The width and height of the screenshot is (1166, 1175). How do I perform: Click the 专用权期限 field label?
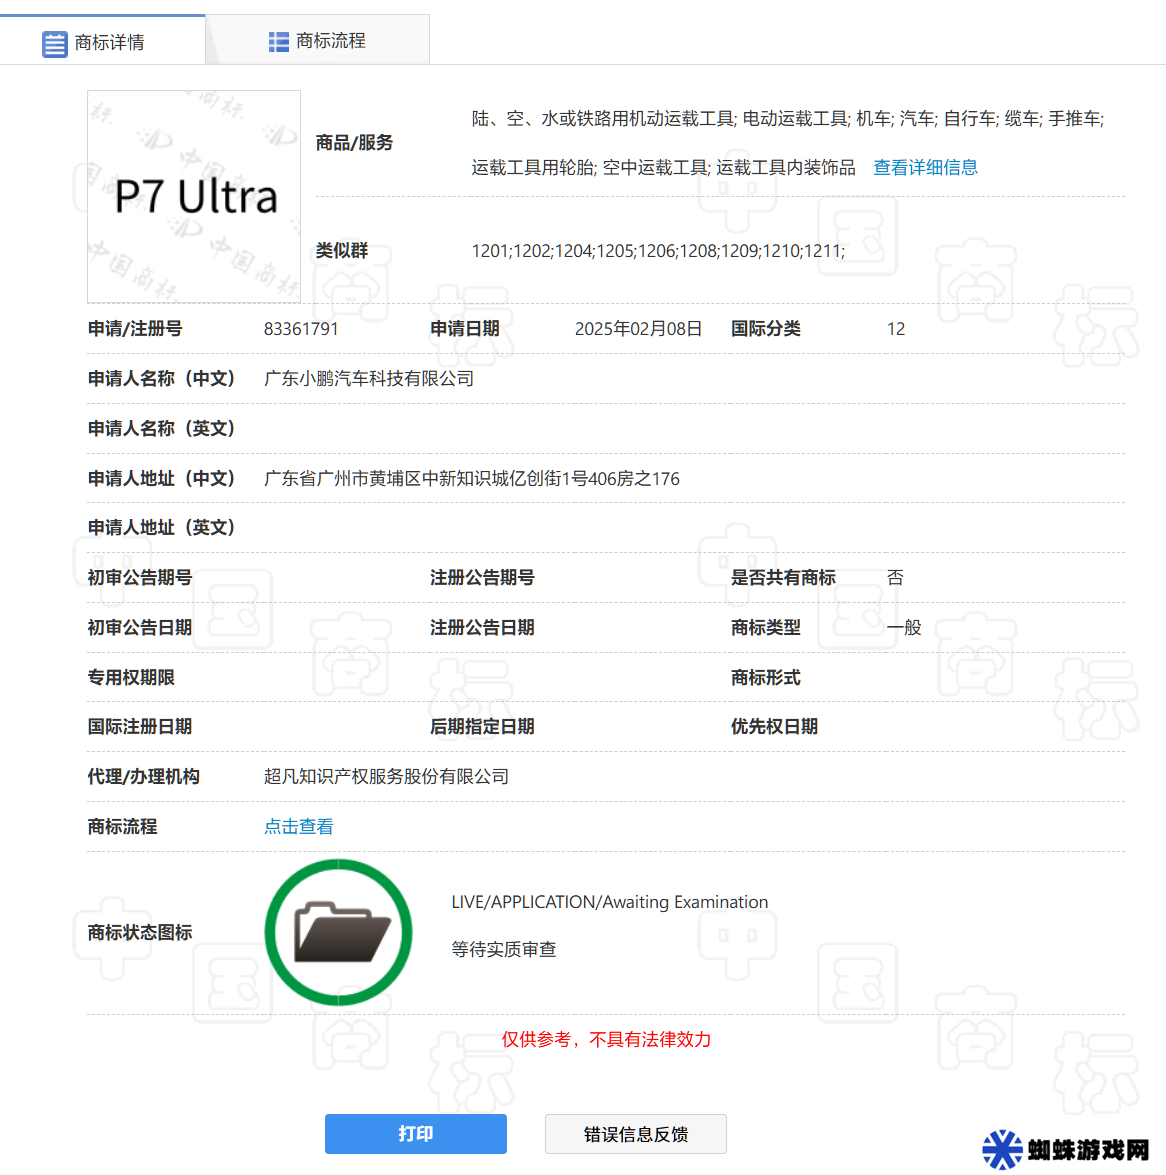[x=131, y=678]
